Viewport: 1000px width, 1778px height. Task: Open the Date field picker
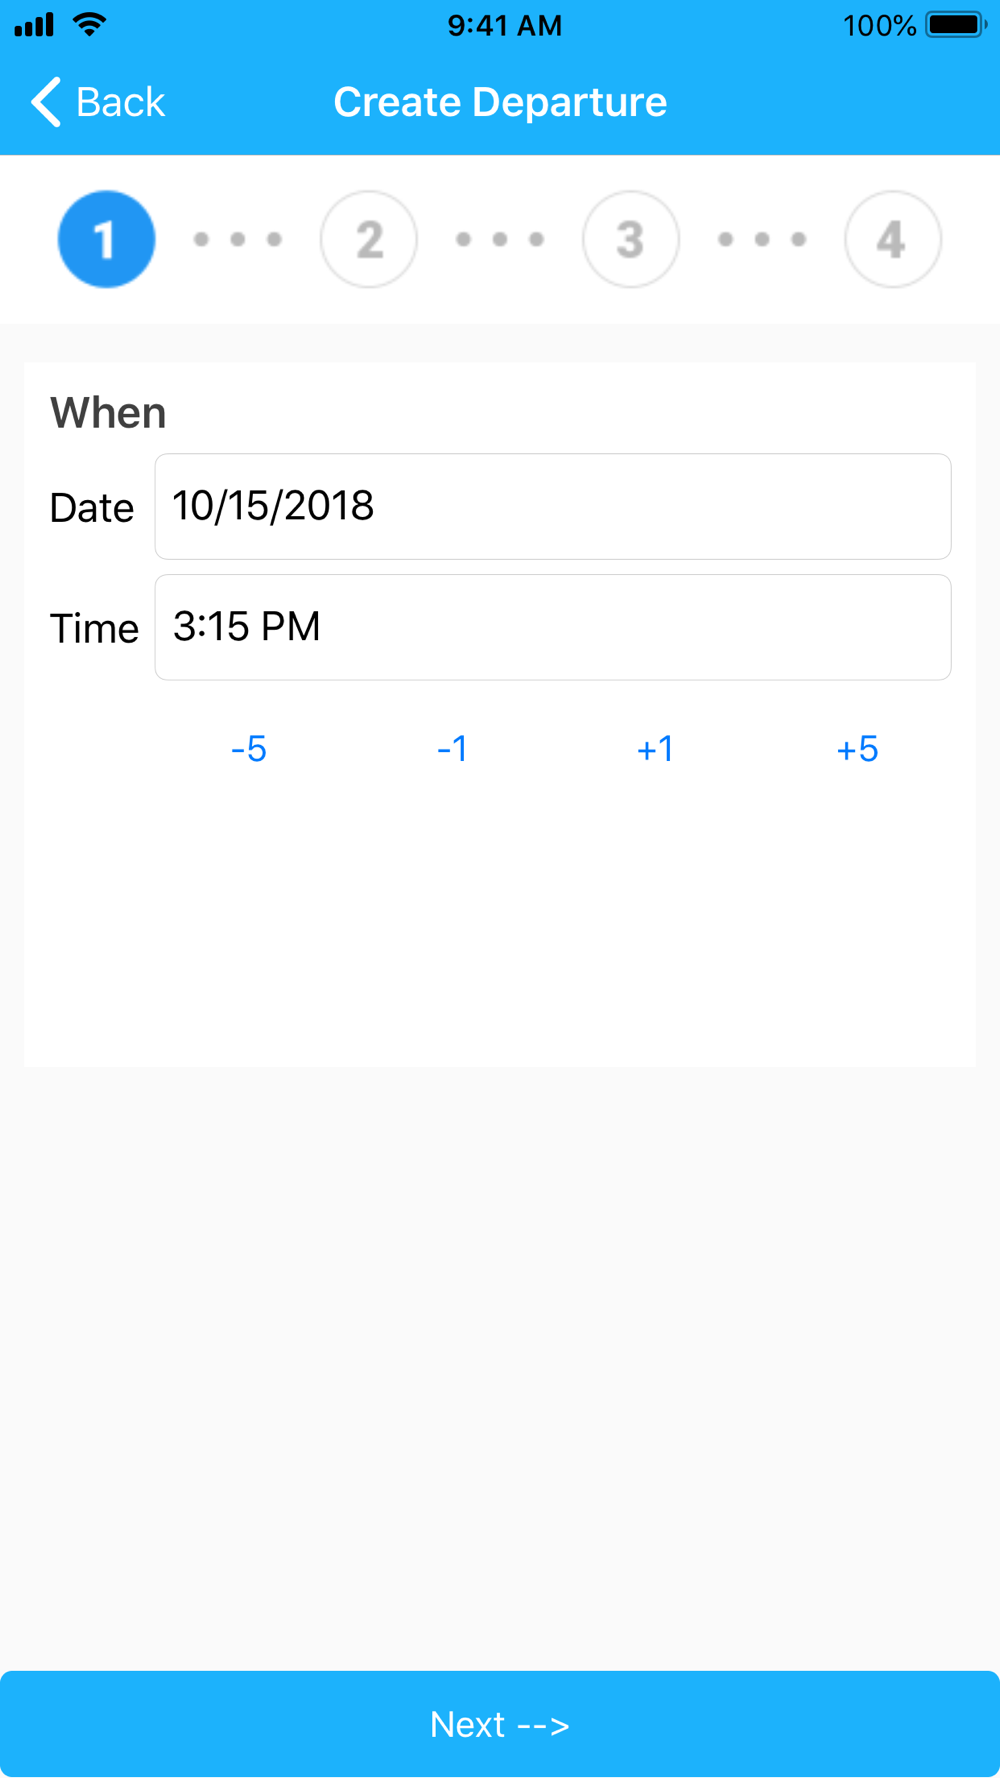click(x=553, y=507)
